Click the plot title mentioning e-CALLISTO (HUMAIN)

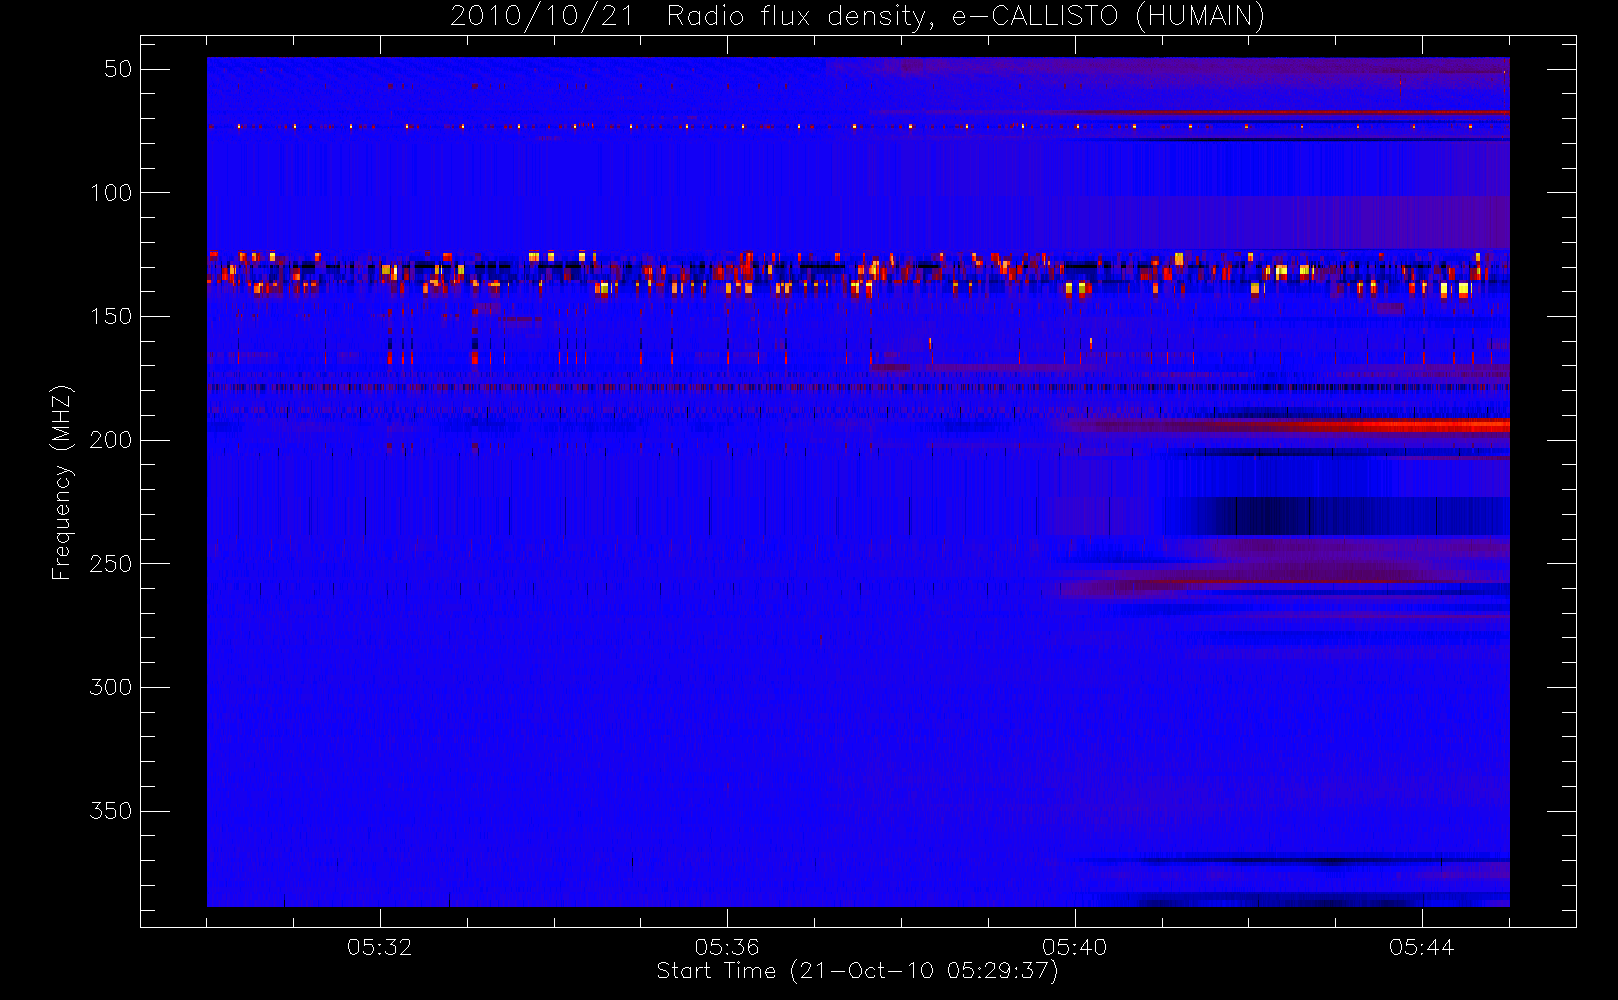857,17
